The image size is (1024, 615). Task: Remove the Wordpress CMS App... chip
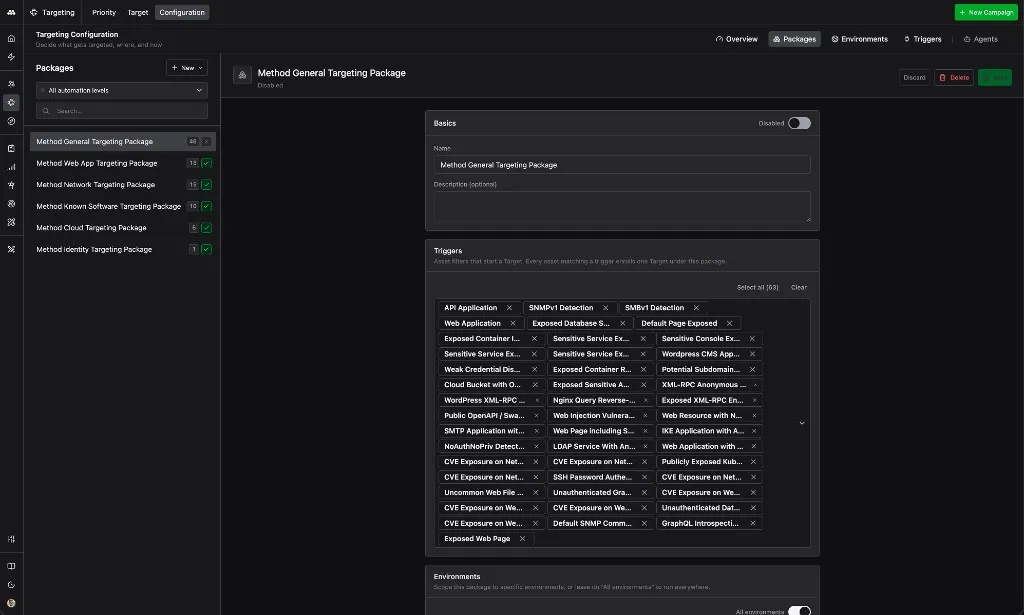point(752,354)
